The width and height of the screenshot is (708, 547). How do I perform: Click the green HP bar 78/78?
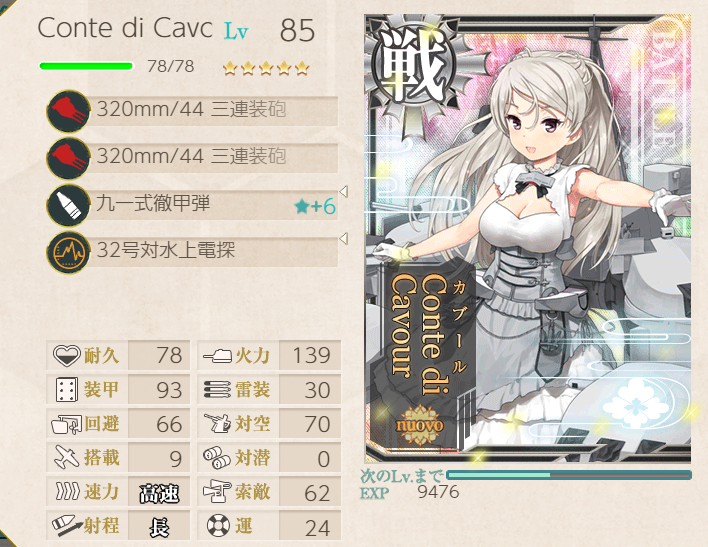point(86,66)
